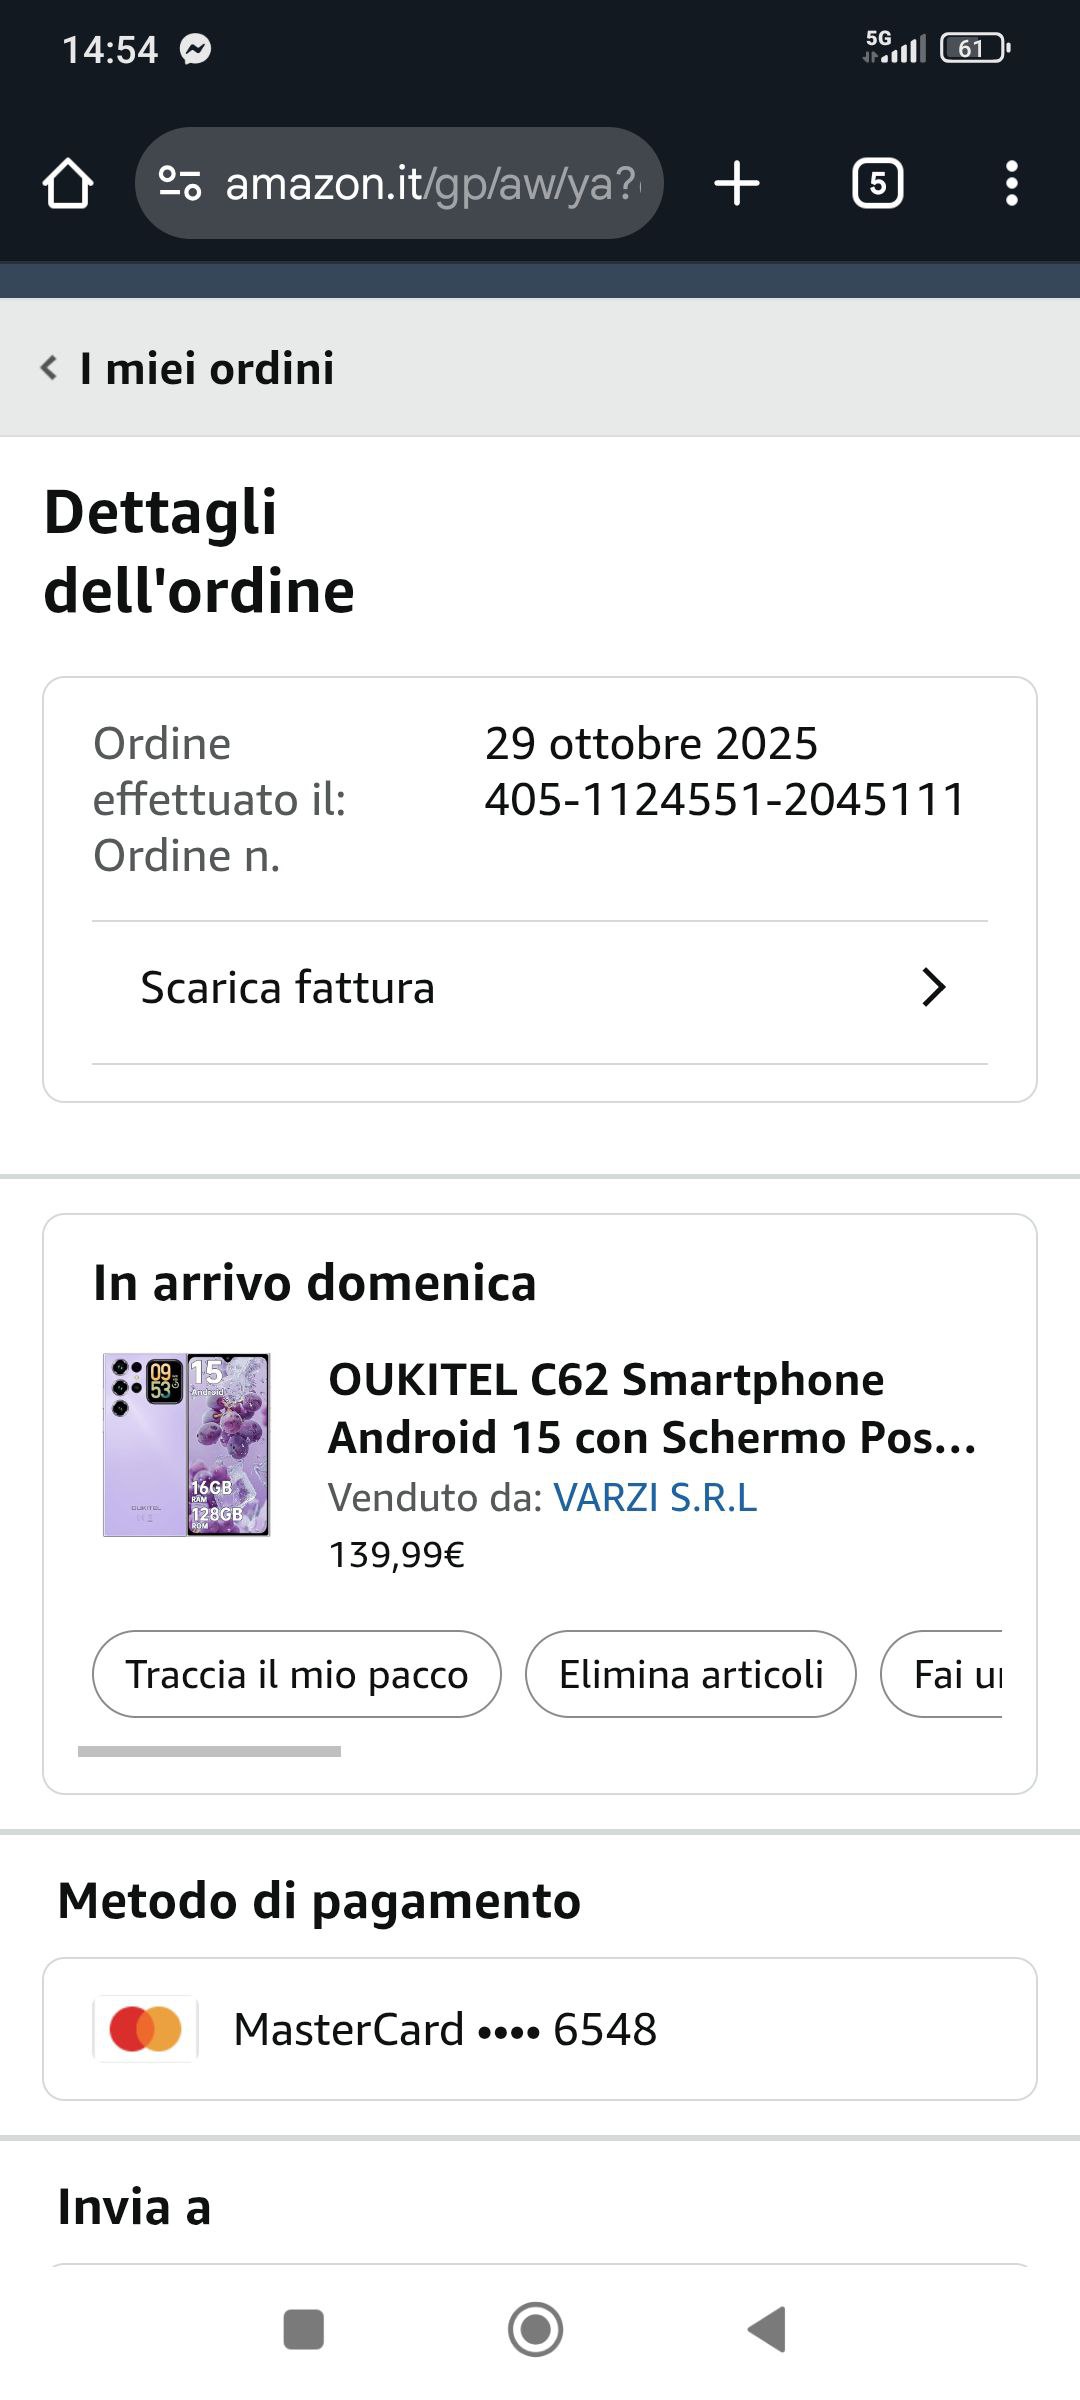Open a new tab with plus icon
1080x2400 pixels.
coord(737,184)
